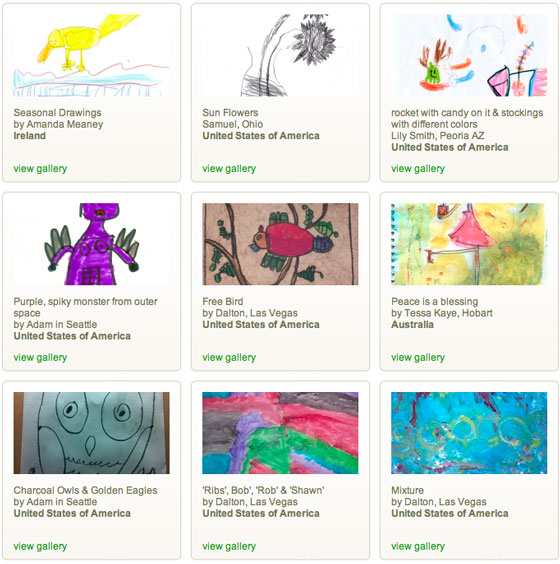
Task: Click the Sun Flowers pencil sketch thumbnail
Action: [x=280, y=55]
